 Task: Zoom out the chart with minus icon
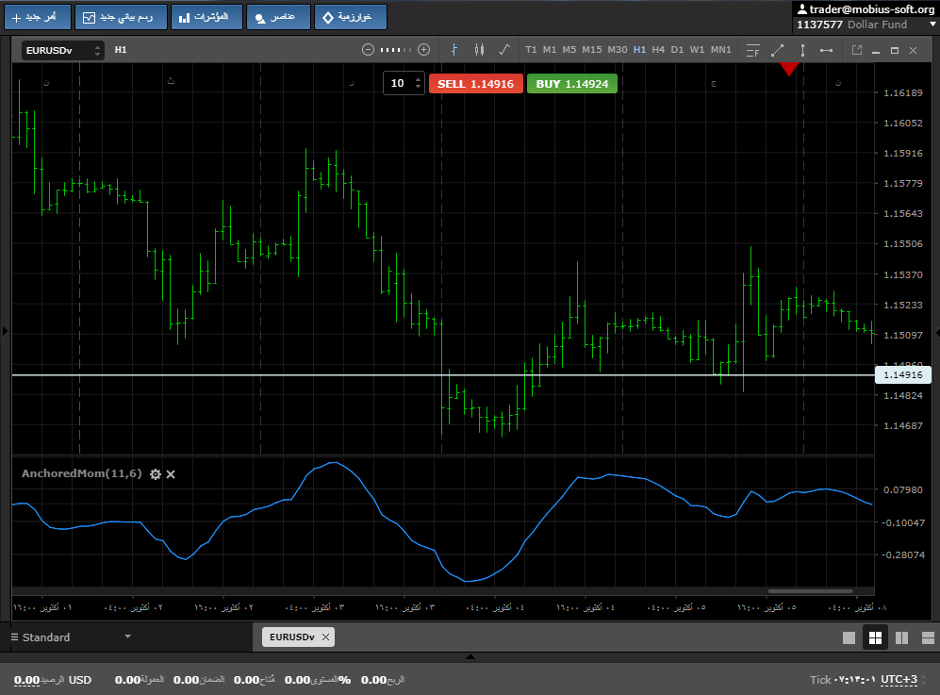[368, 49]
